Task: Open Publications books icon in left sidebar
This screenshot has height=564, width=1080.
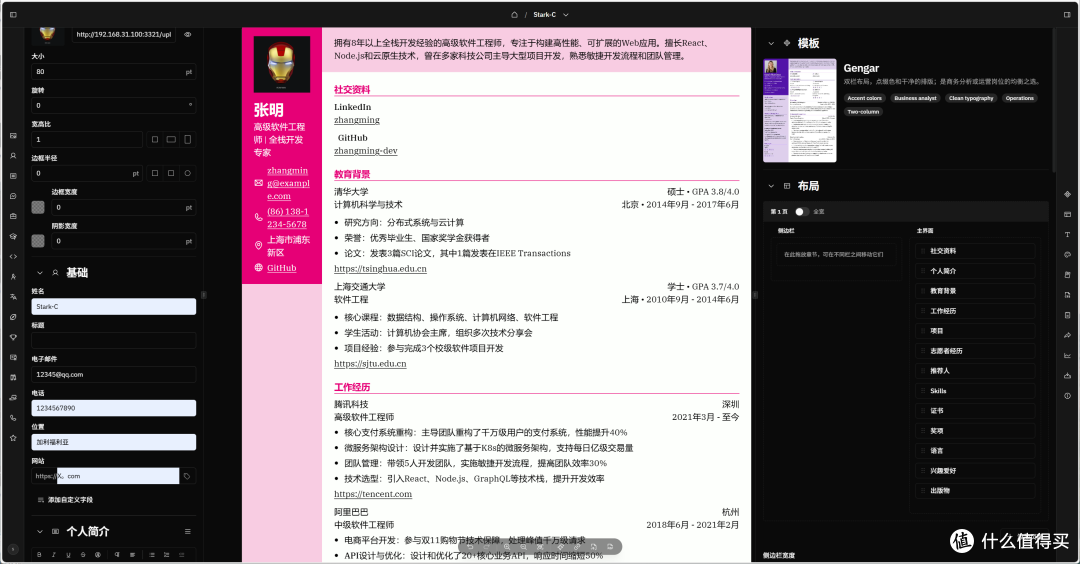Action: [x=13, y=377]
